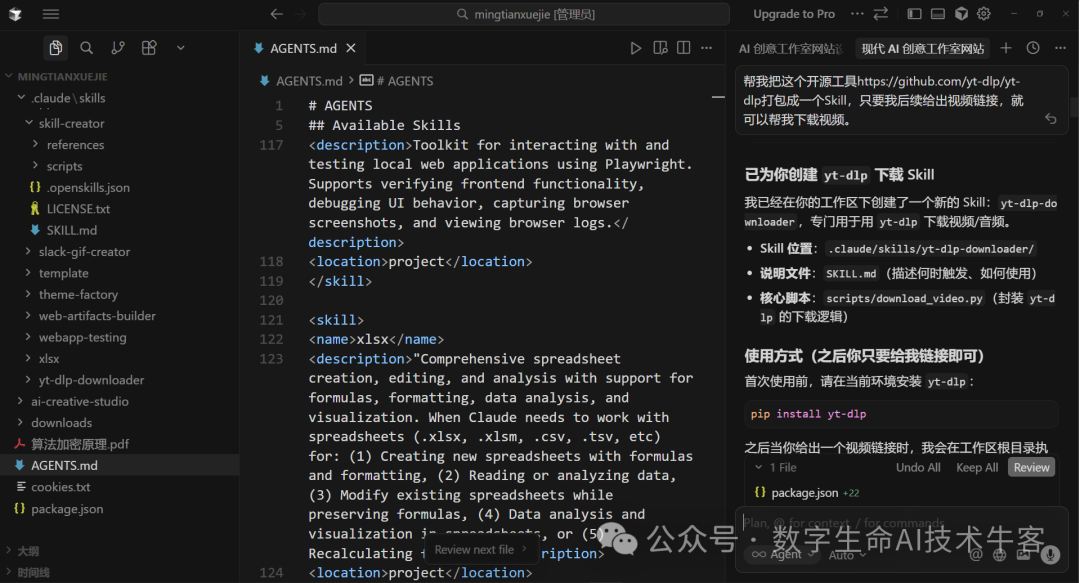Split the editor using the split icon
The image size is (1080, 583).
pos(683,47)
